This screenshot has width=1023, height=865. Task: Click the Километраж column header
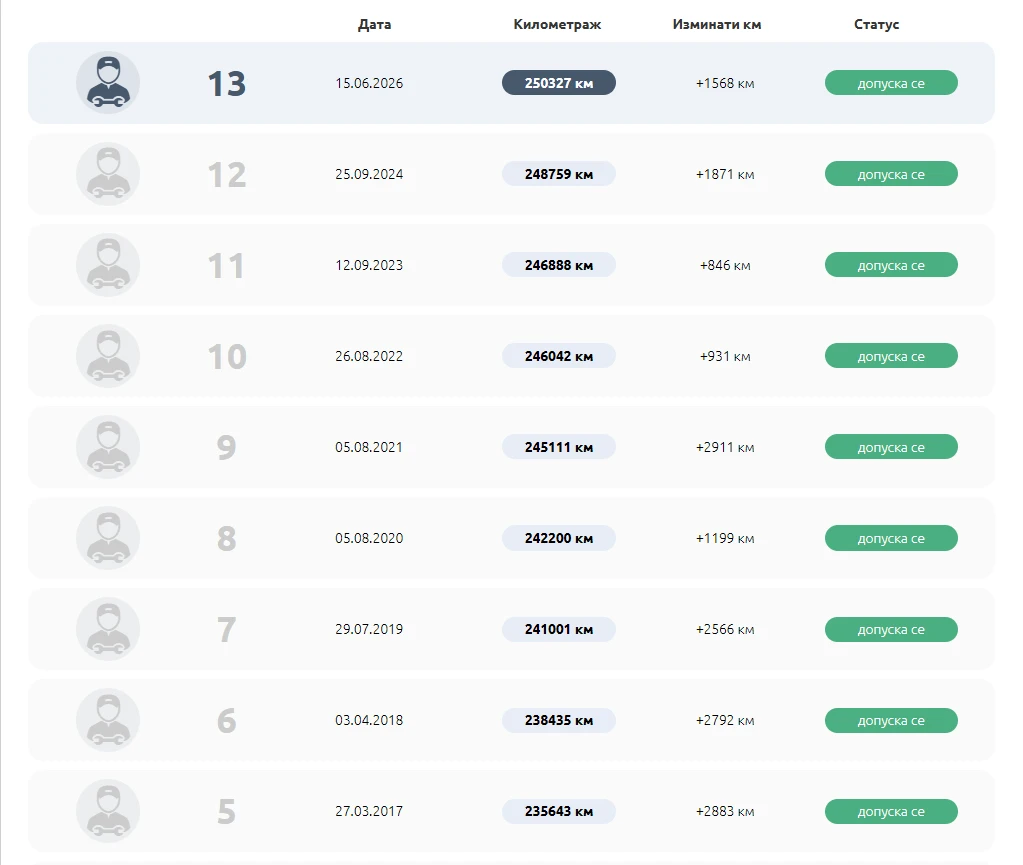[x=557, y=24]
